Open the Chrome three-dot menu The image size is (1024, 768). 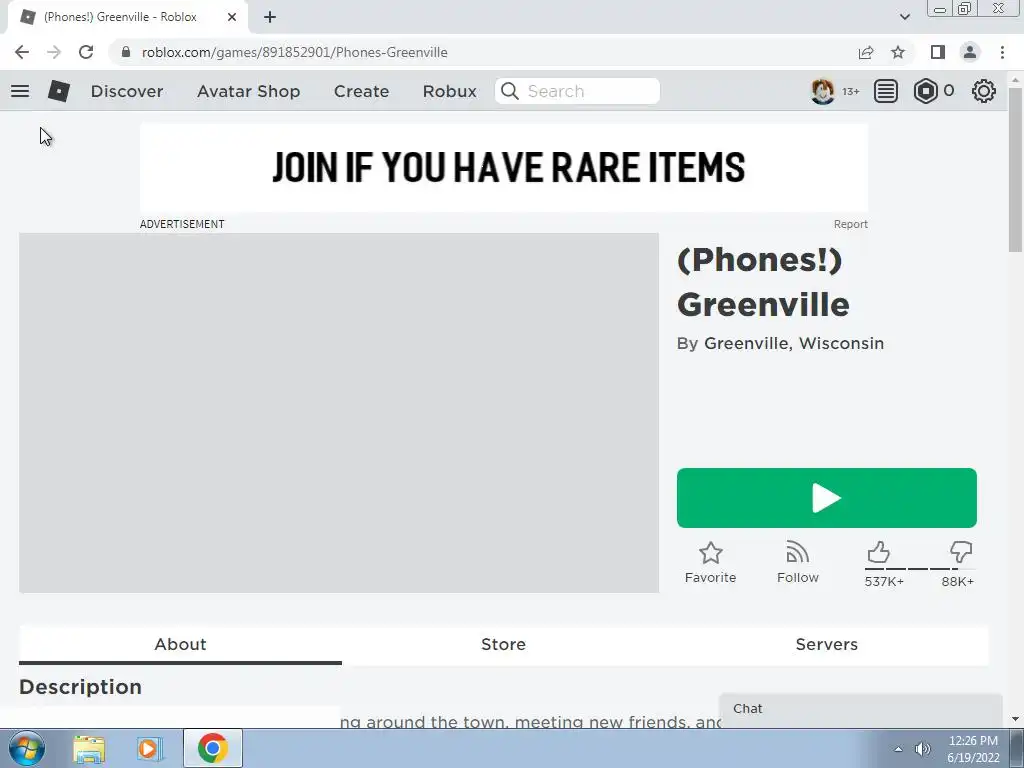tap(1002, 52)
